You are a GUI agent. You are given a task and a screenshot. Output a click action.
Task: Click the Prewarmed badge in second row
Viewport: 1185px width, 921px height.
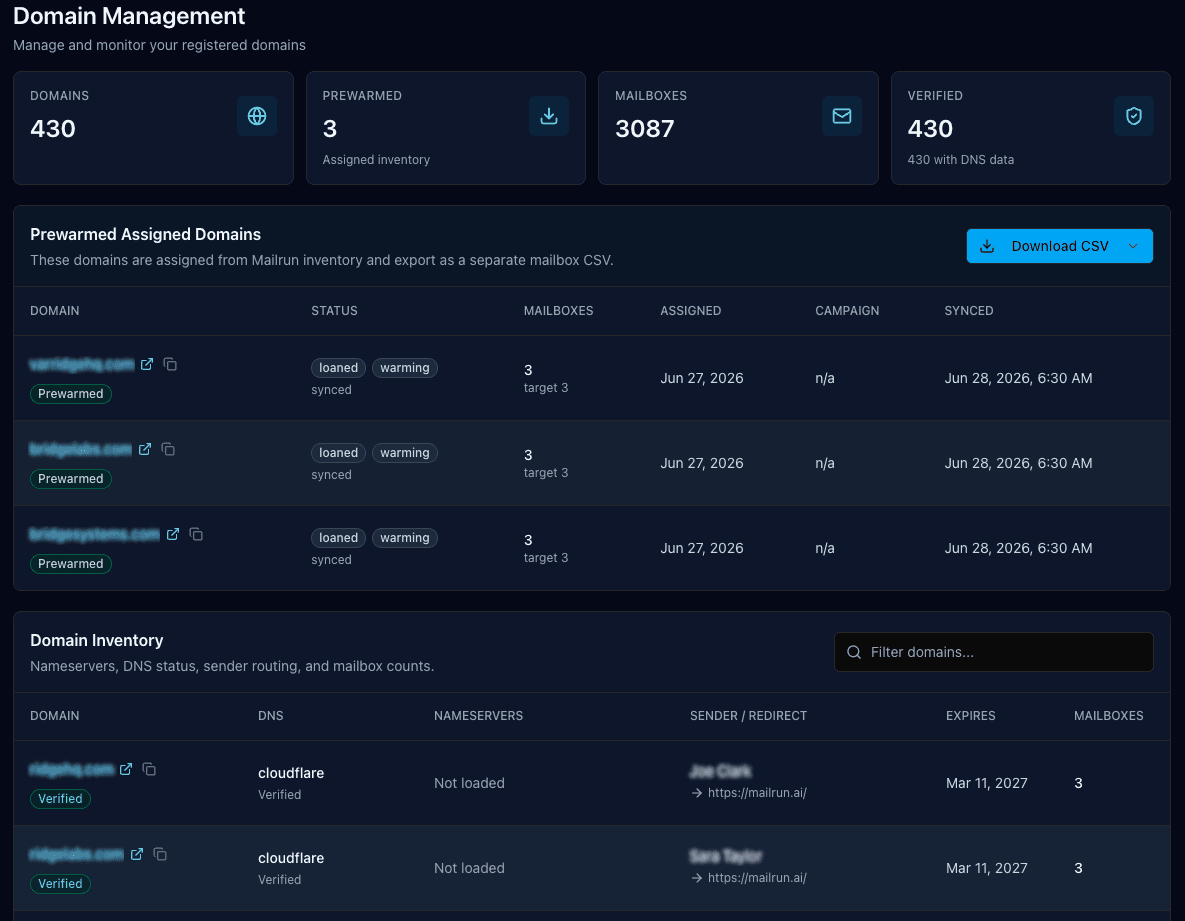71,479
